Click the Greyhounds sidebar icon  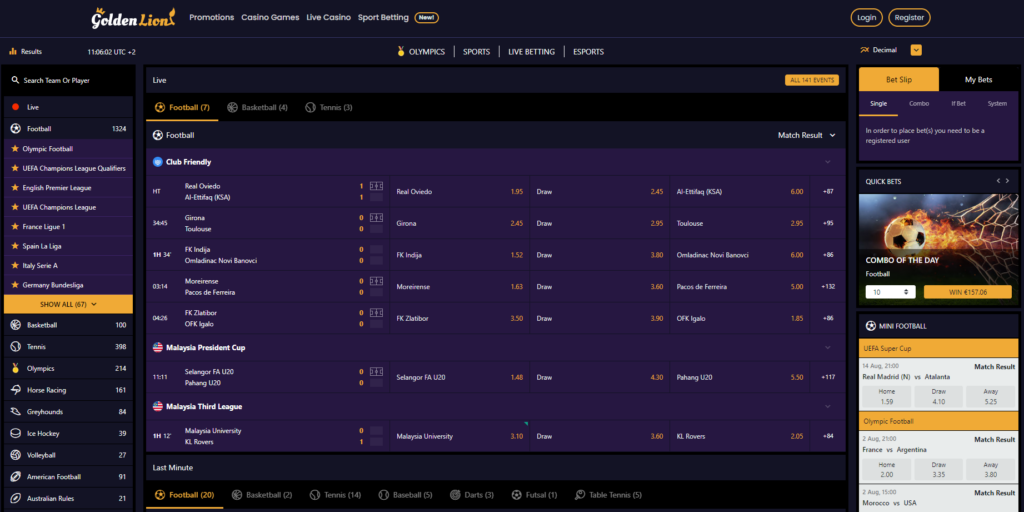[x=16, y=411]
